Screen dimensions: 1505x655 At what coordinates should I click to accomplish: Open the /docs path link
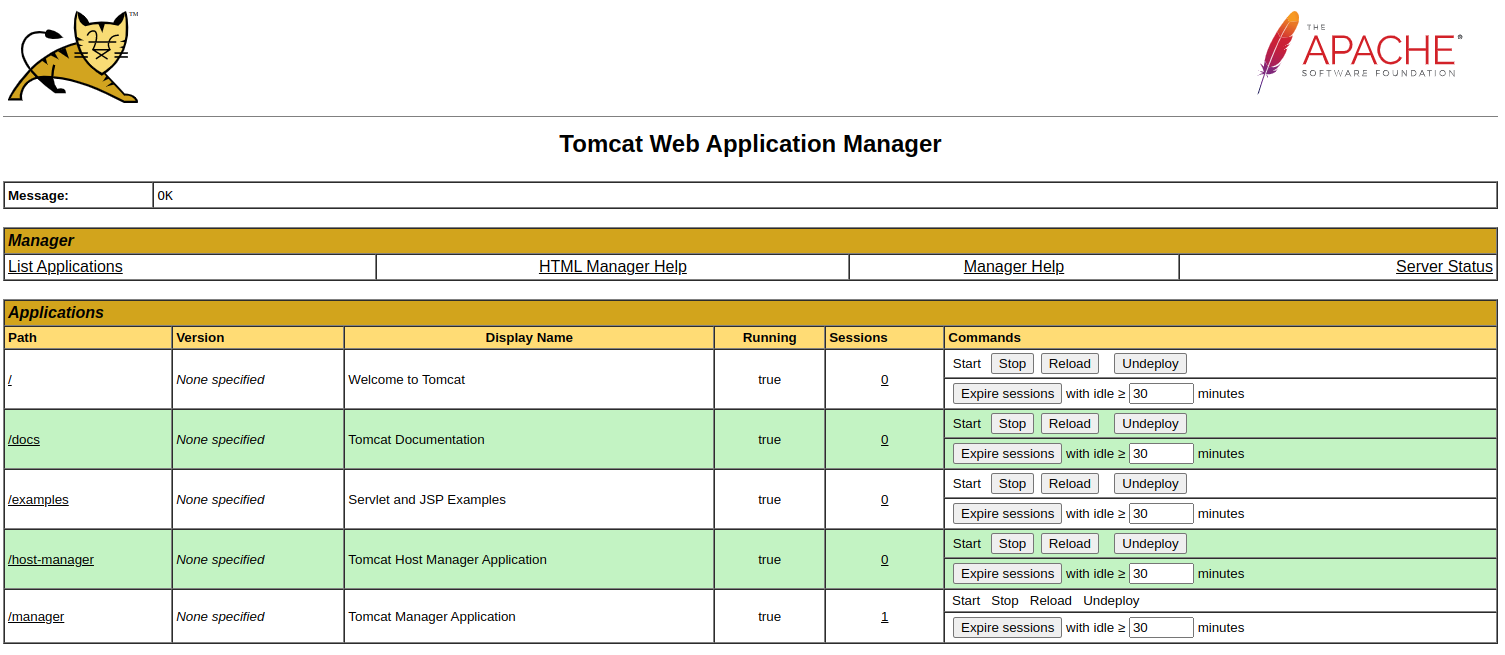(x=24, y=440)
